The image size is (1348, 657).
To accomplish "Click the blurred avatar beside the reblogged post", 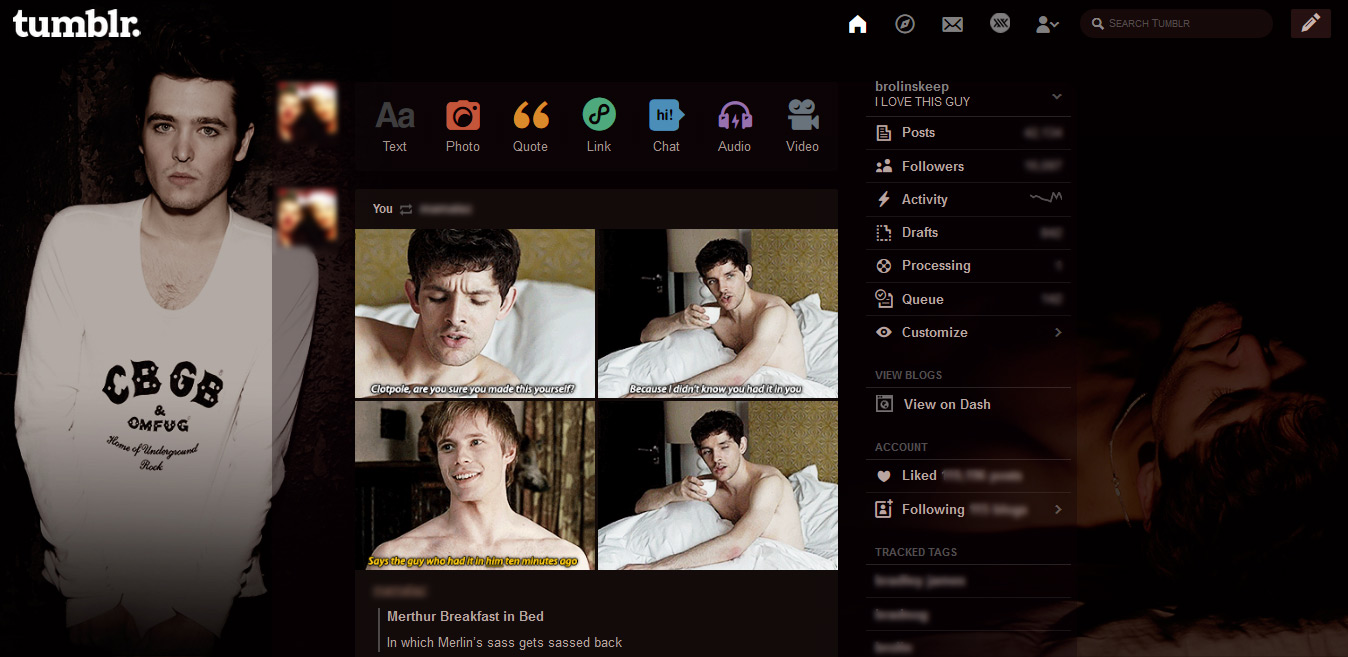I will (307, 218).
